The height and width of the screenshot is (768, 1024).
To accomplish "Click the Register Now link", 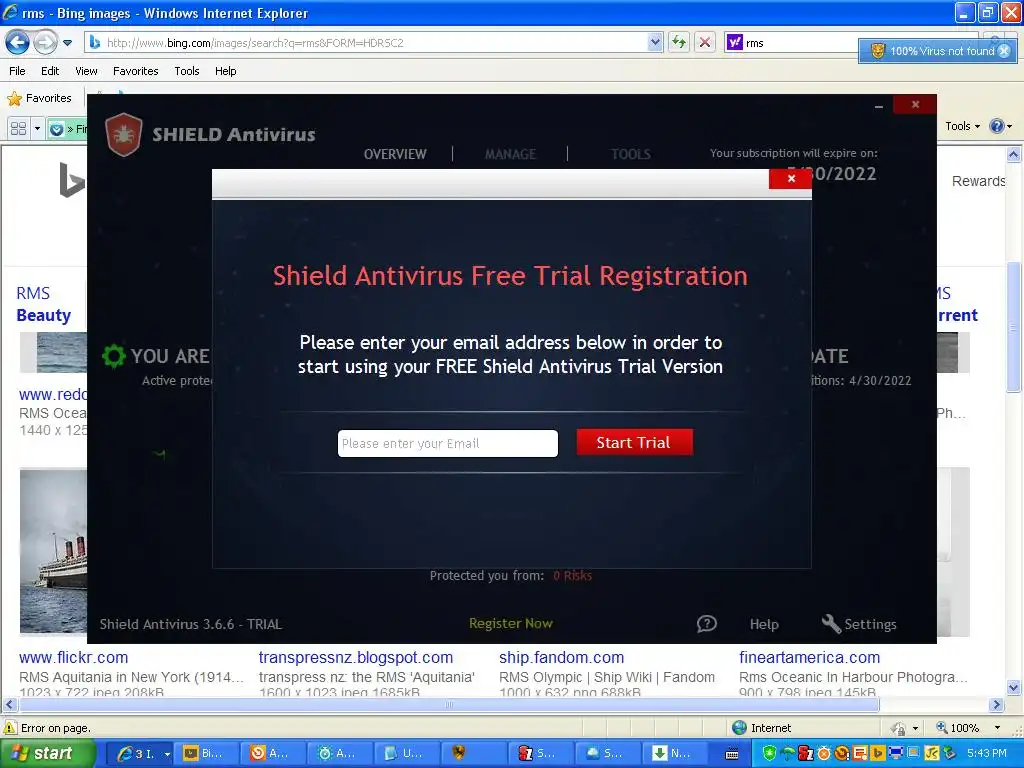I will pyautogui.click(x=511, y=623).
